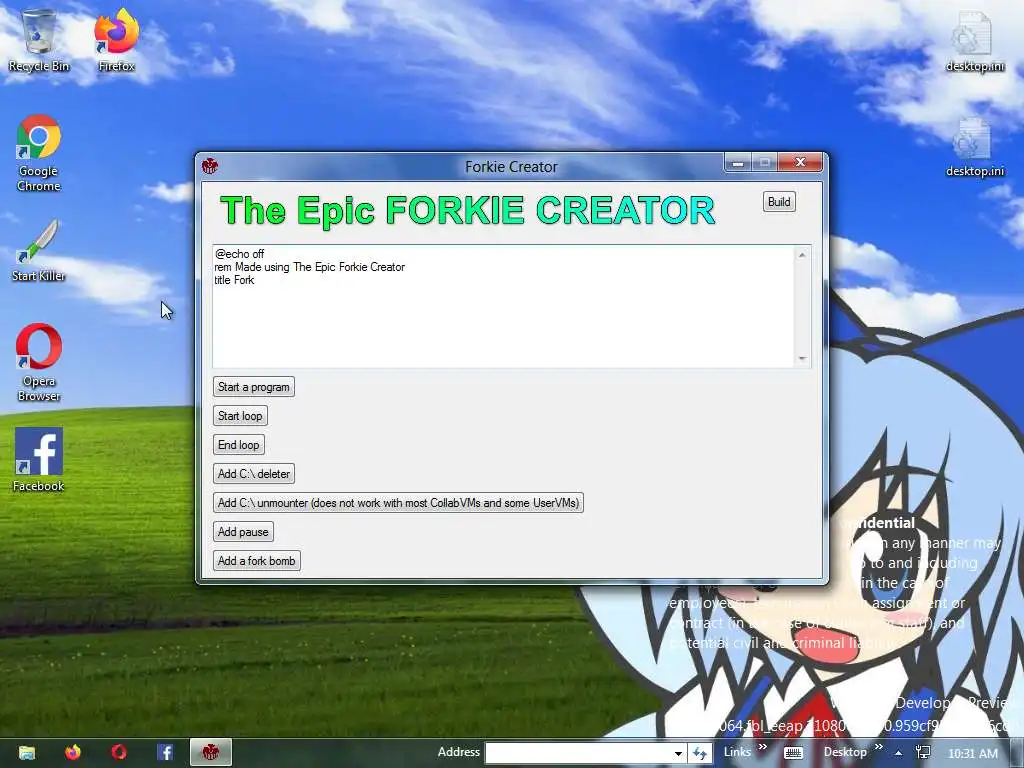Image resolution: width=1024 pixels, height=768 pixels.
Task: Select the upper desktop.ini file icon
Action: 974,42
